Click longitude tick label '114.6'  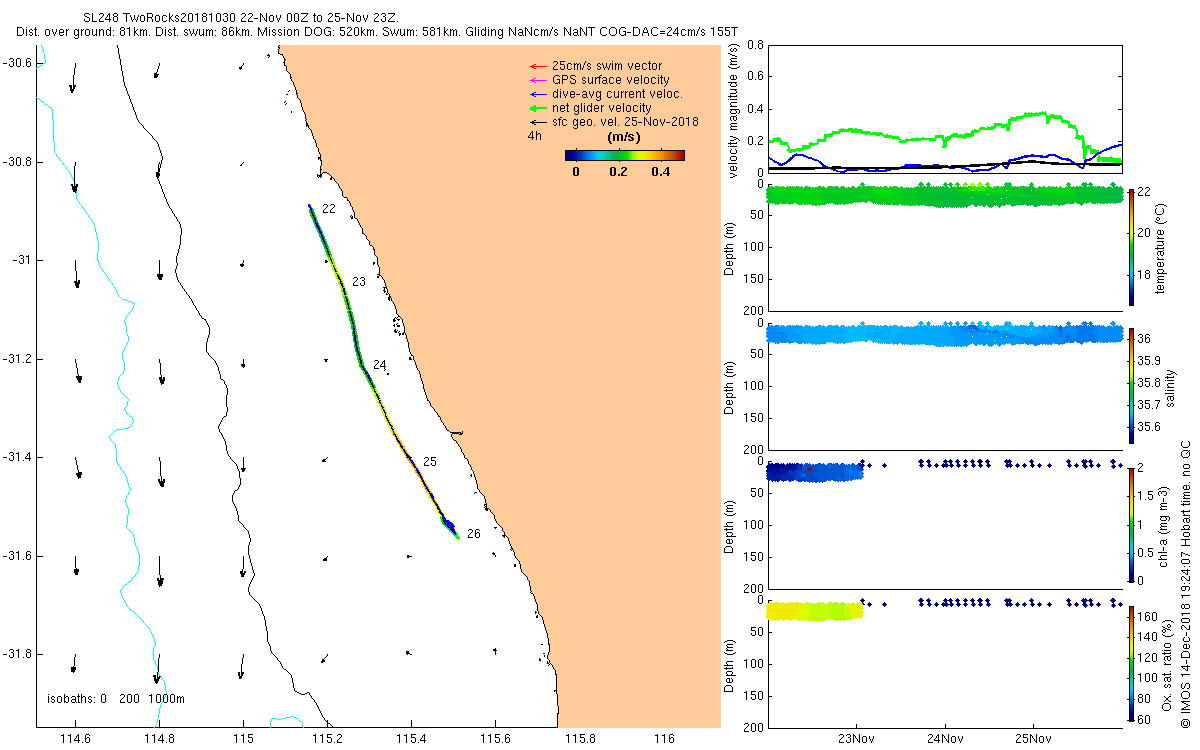(x=76, y=739)
